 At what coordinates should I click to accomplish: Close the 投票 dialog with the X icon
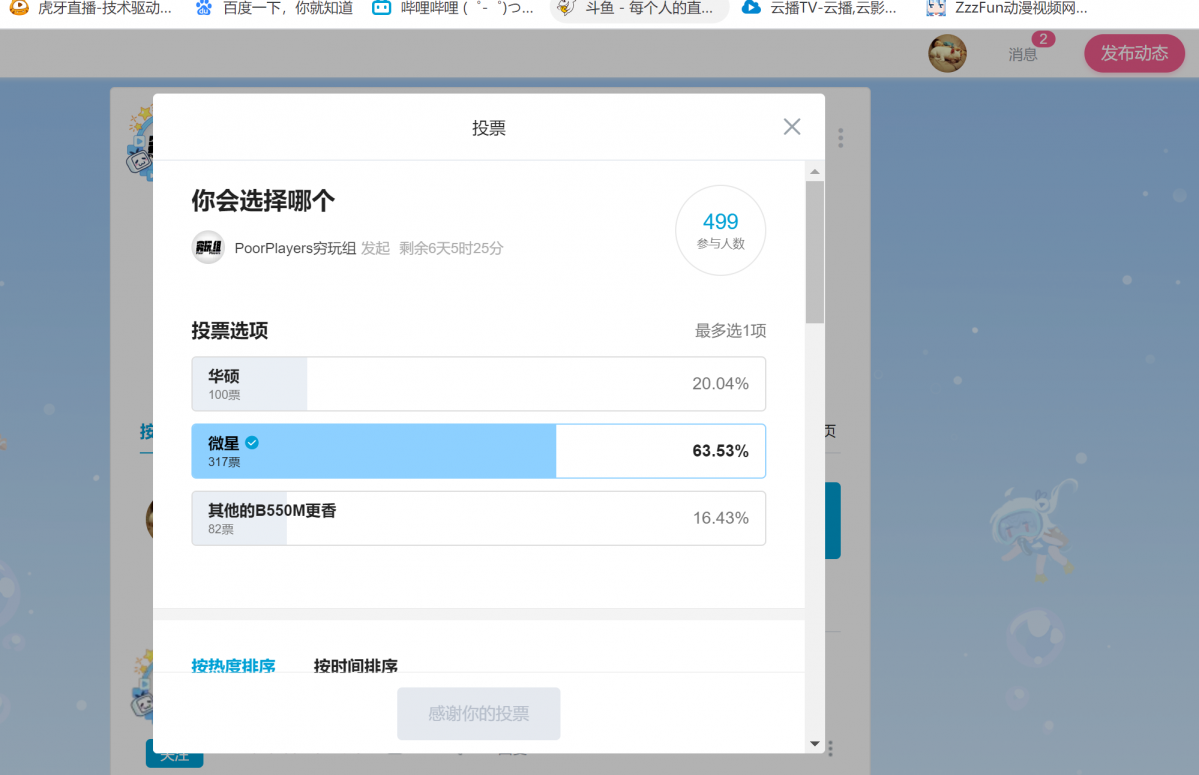point(792,127)
